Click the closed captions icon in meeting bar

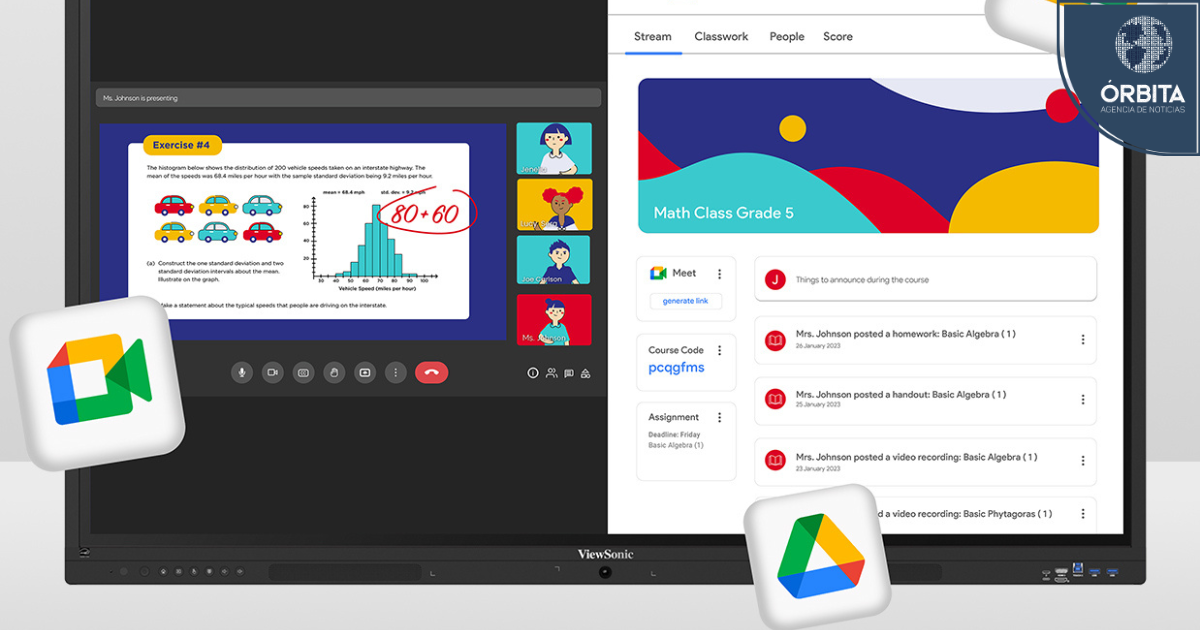pyautogui.click(x=303, y=373)
